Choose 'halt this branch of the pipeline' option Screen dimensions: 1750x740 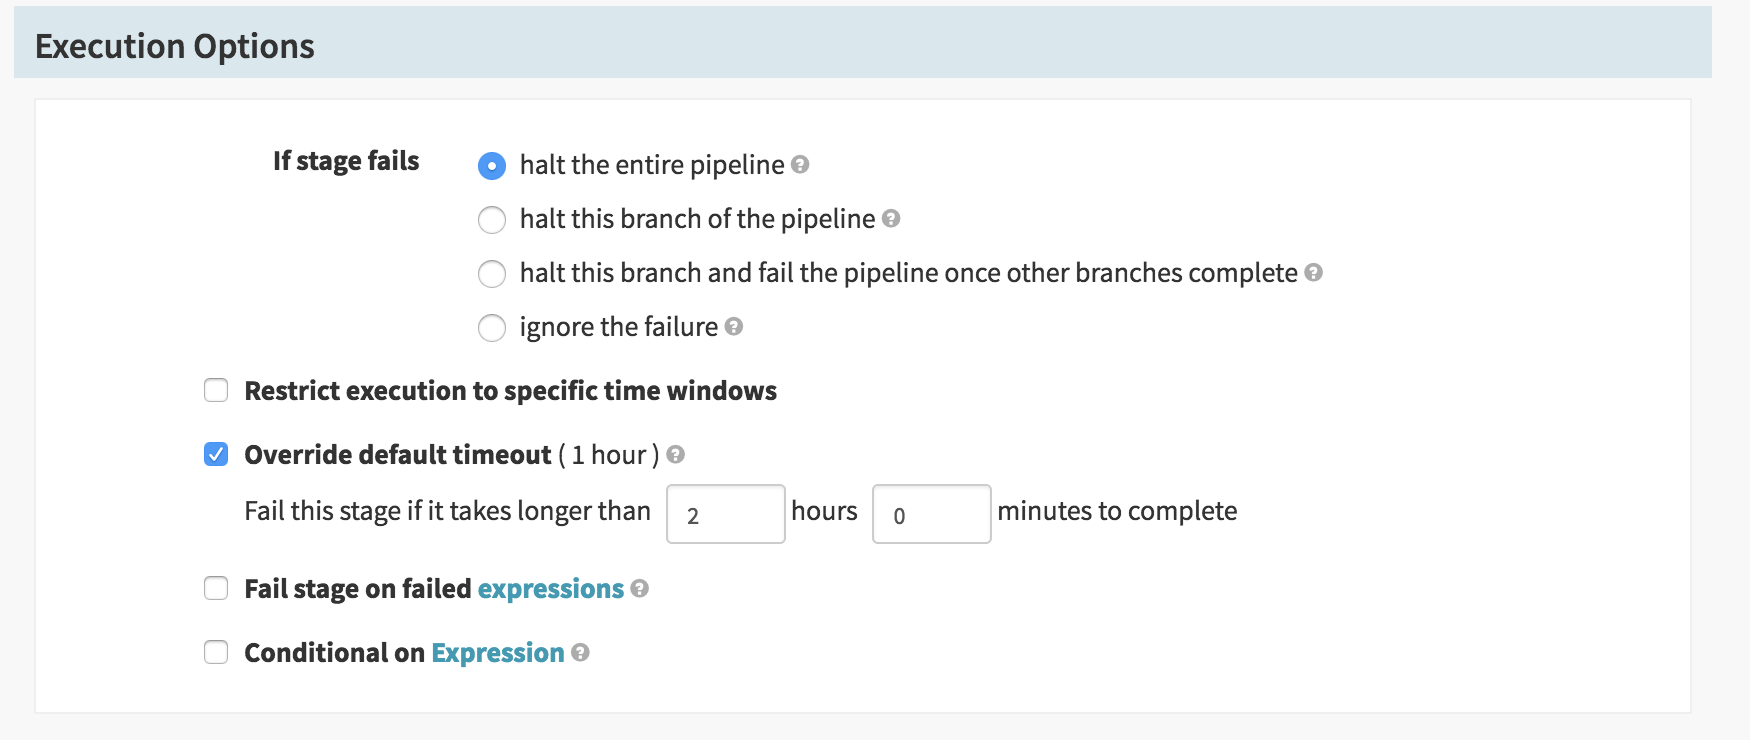tap(491, 220)
